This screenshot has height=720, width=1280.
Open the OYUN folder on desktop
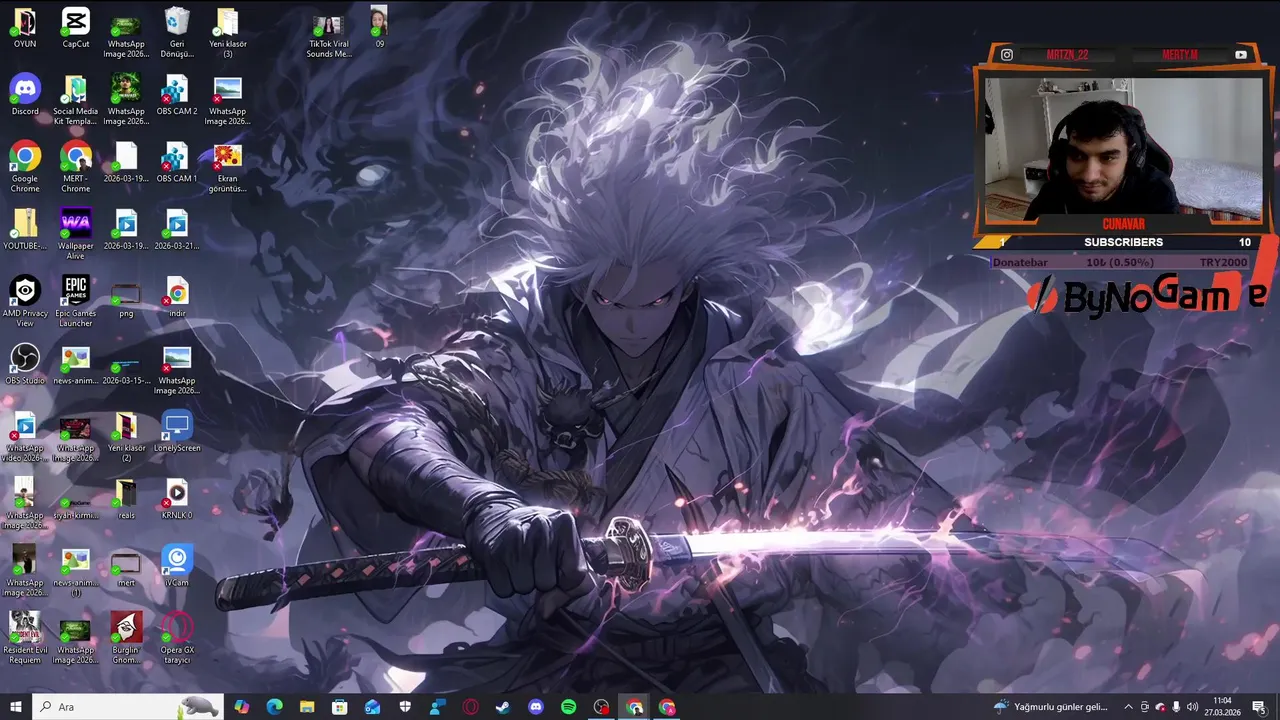pyautogui.click(x=25, y=28)
